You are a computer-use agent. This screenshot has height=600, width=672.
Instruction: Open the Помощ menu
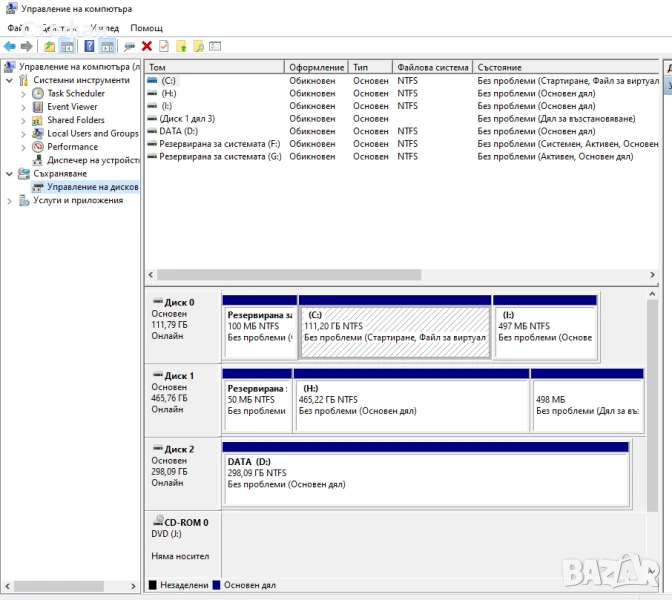coord(146,28)
